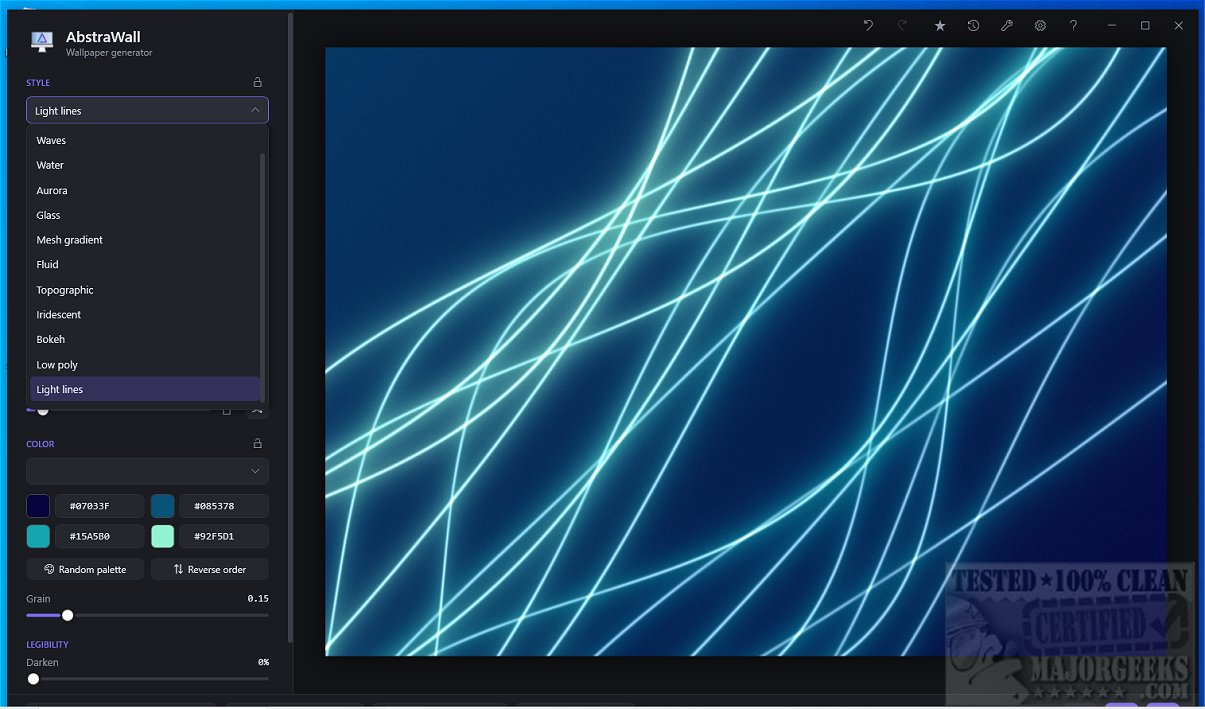This screenshot has width=1205, height=709.
Task: Open favorites with the star icon
Action: coord(940,26)
